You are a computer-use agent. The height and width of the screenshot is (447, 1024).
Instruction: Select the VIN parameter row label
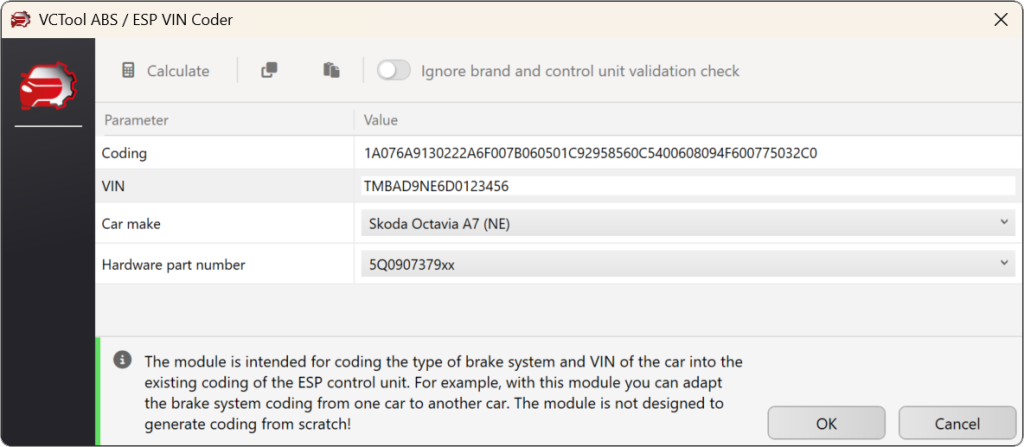pyautogui.click(x=113, y=186)
